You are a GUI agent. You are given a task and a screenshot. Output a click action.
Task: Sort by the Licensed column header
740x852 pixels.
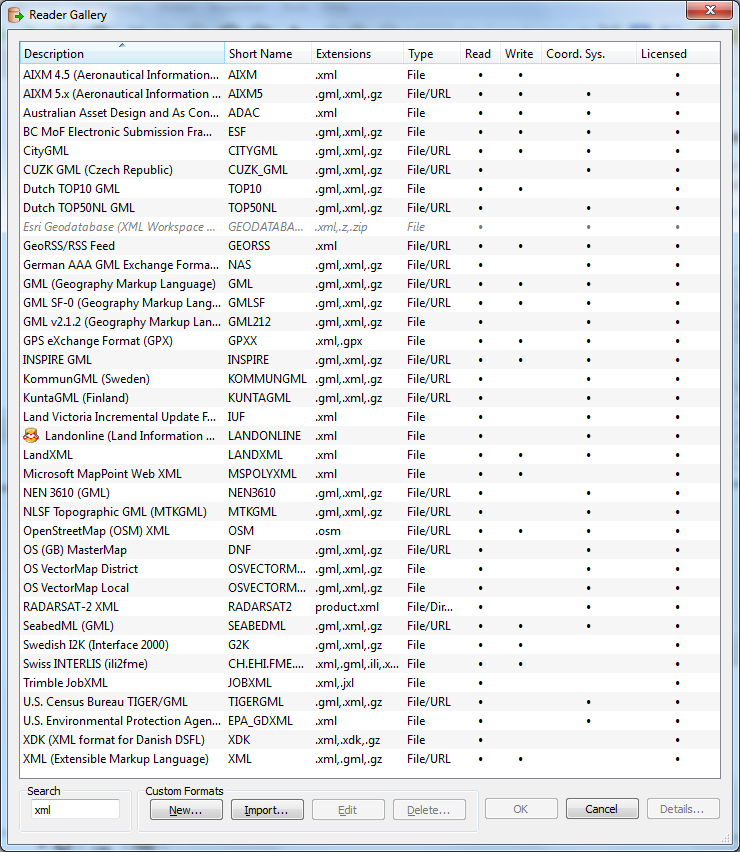coord(678,54)
